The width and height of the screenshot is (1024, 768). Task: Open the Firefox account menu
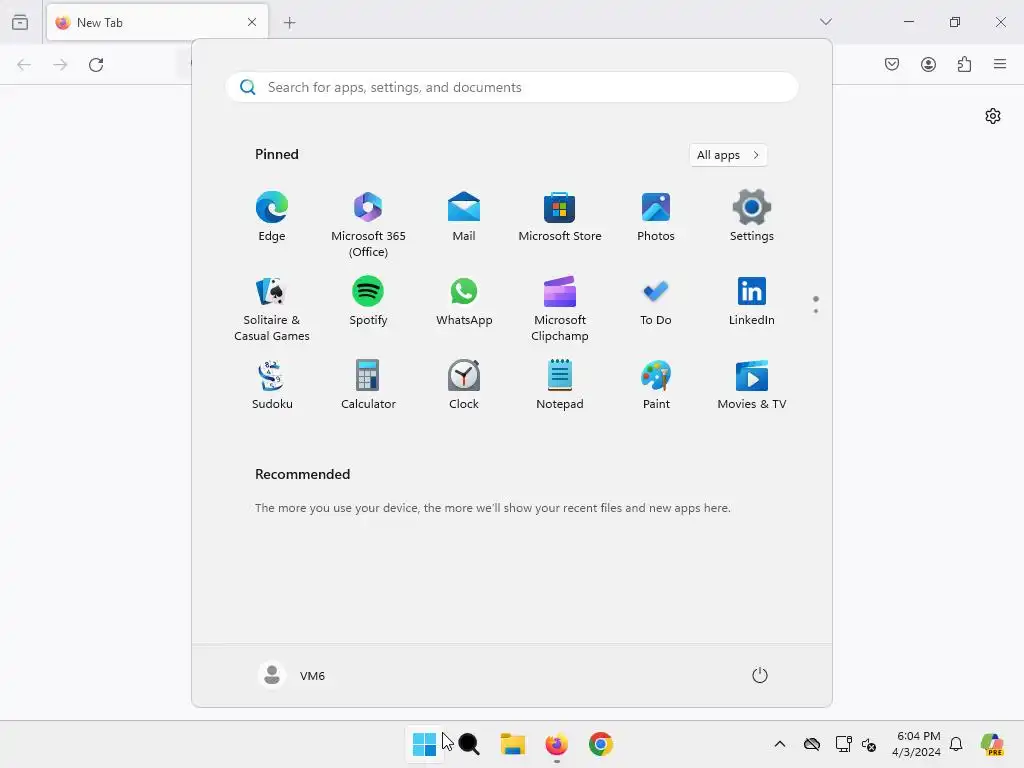point(928,64)
